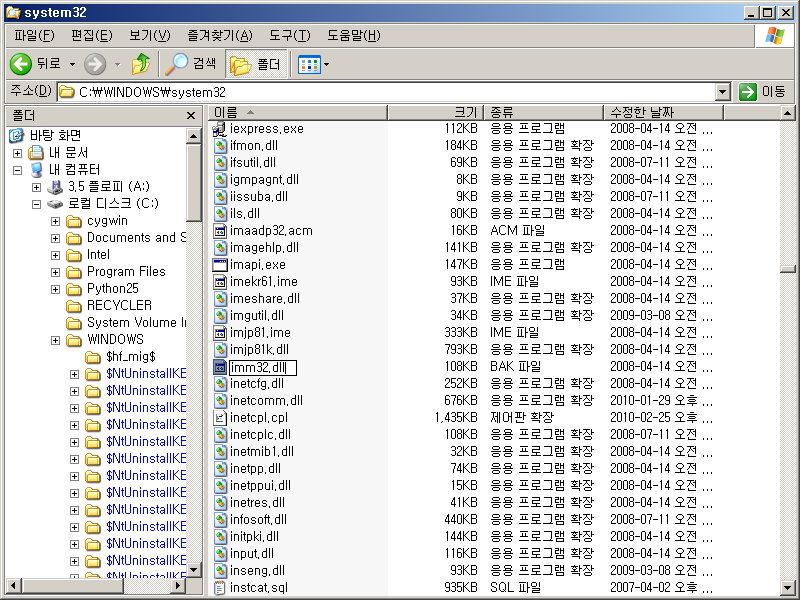The image size is (800, 600).
Task: Select the imapi.exe file icon
Action: pos(221,265)
